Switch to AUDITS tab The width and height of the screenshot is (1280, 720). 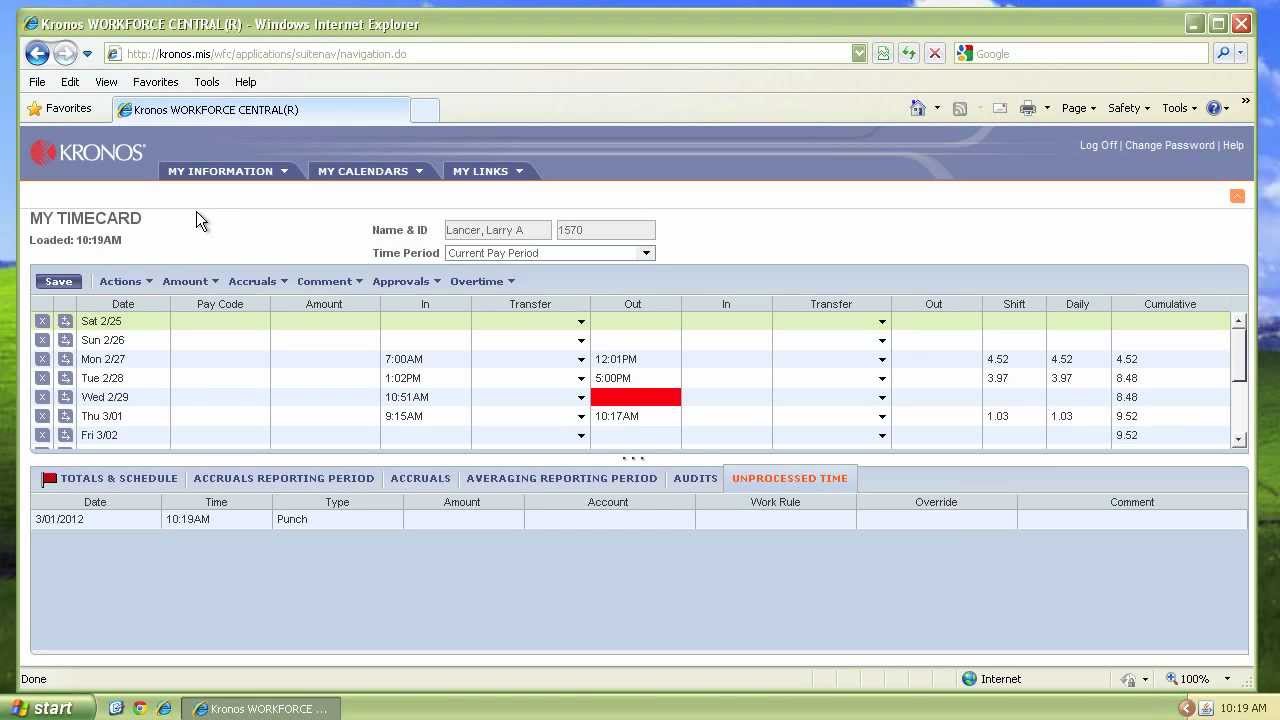tap(696, 479)
